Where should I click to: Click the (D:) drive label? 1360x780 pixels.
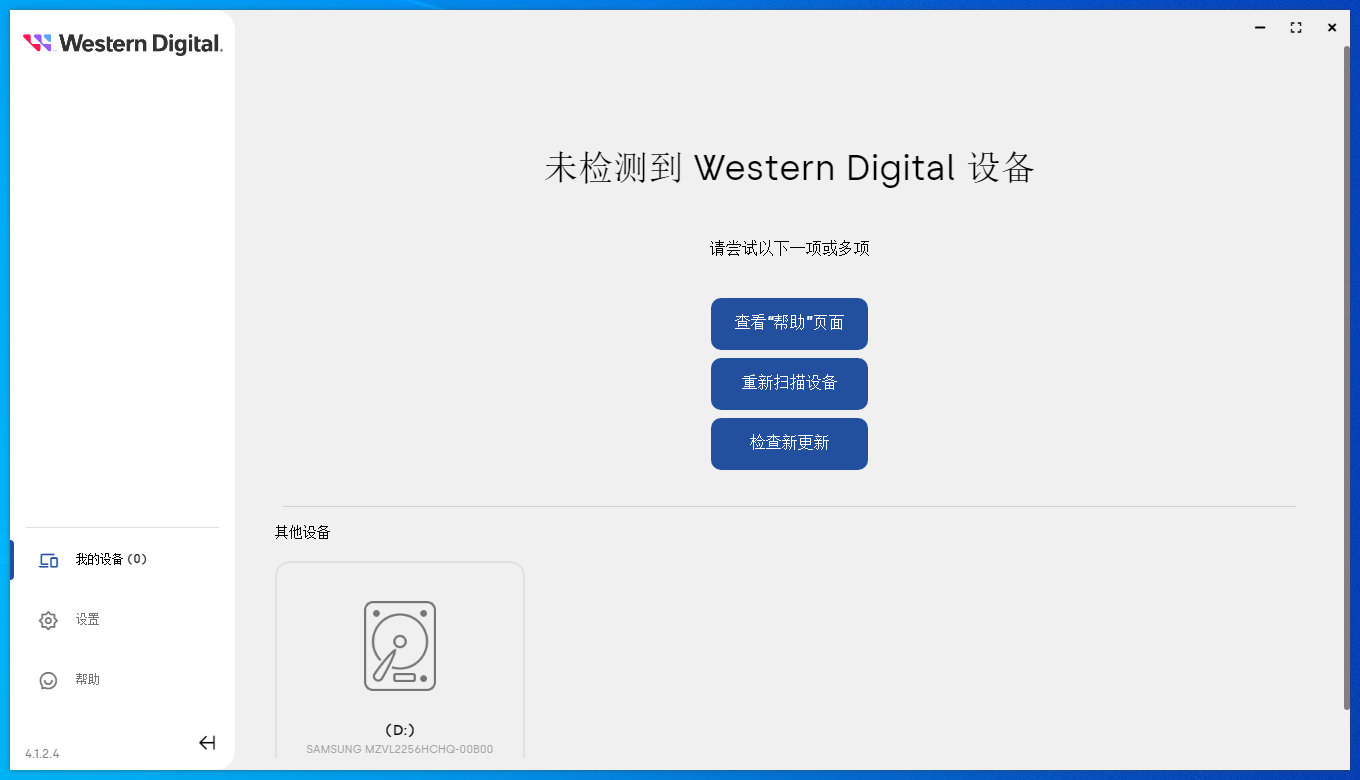400,730
